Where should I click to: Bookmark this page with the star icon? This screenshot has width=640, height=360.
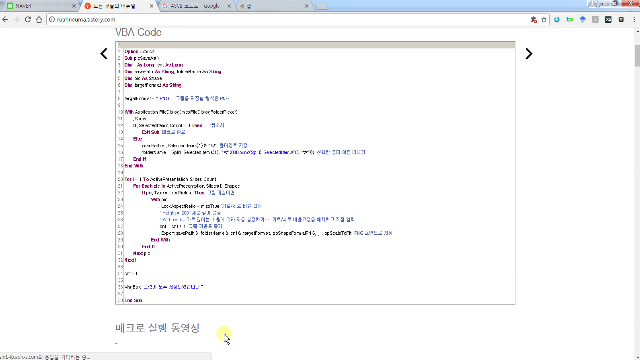point(544,20)
